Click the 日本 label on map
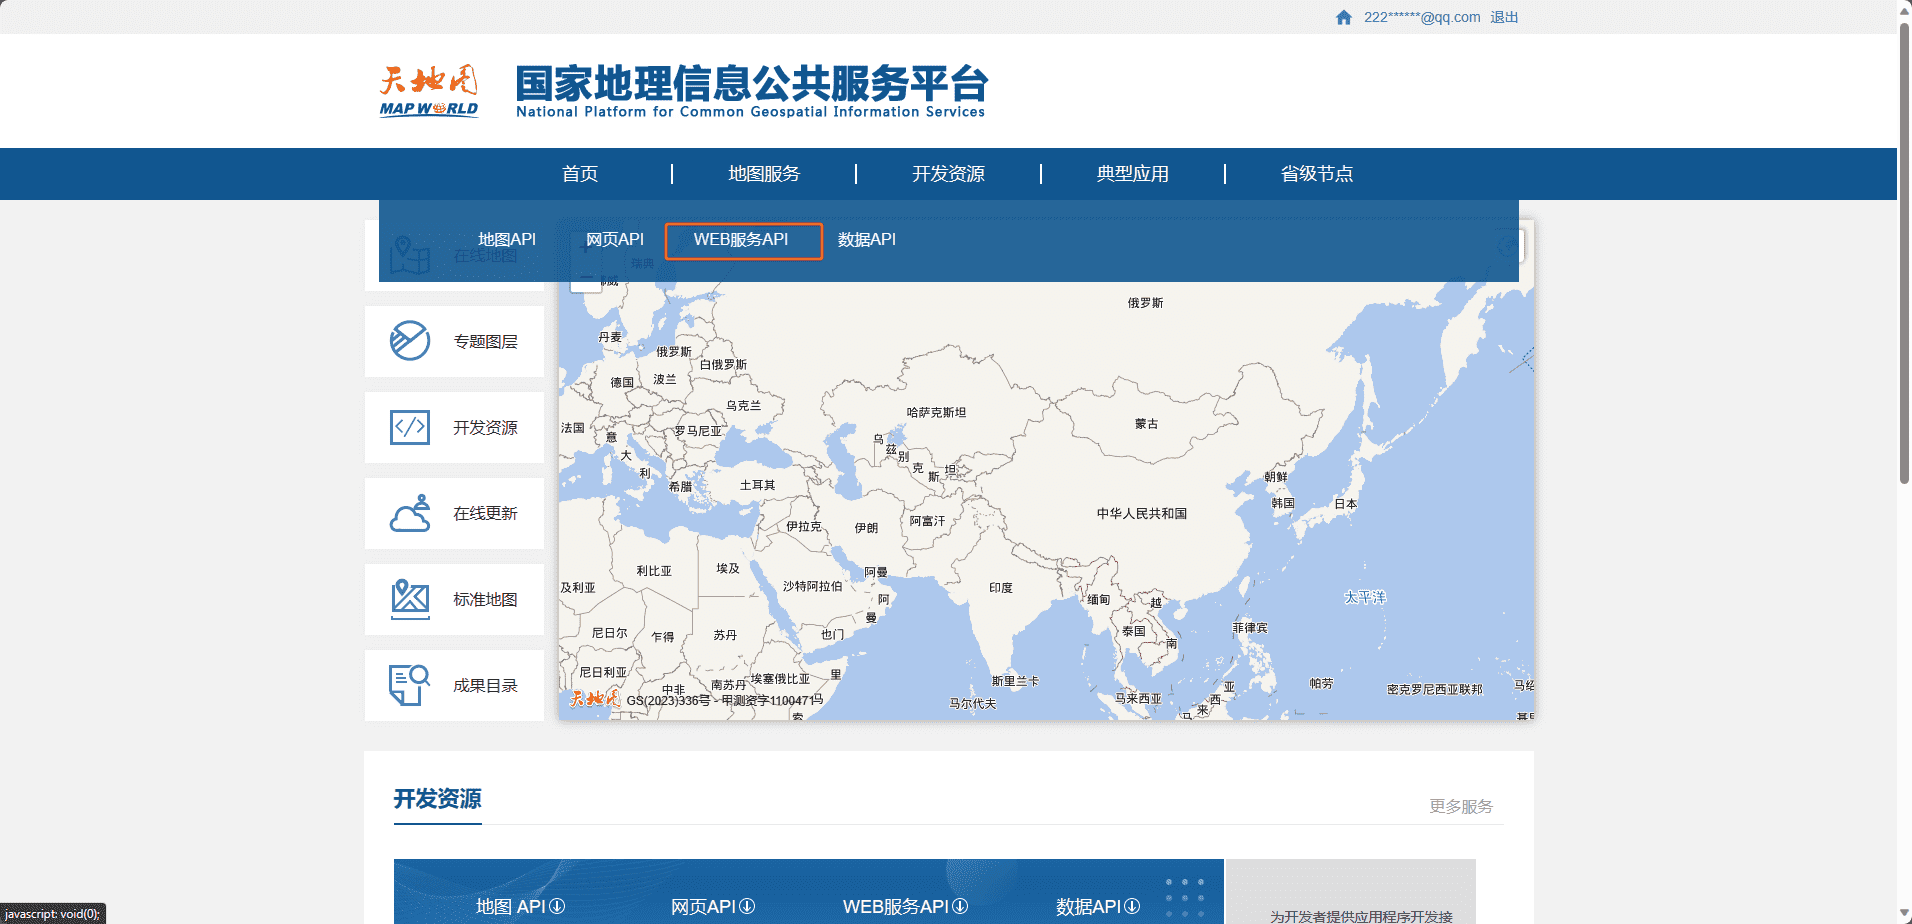 [x=1346, y=504]
